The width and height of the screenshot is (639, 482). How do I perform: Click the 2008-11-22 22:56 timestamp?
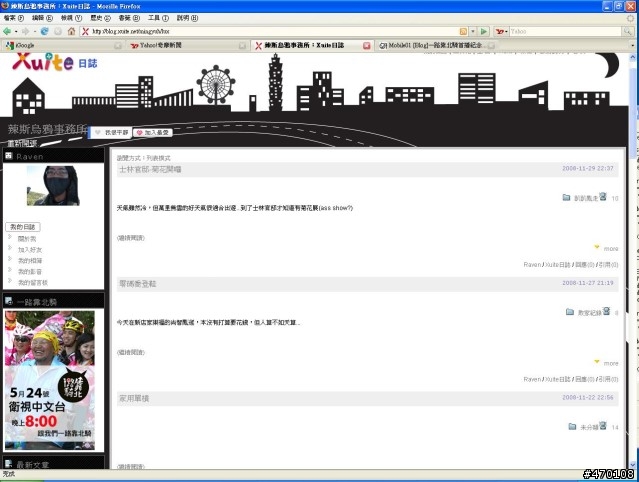(588, 397)
